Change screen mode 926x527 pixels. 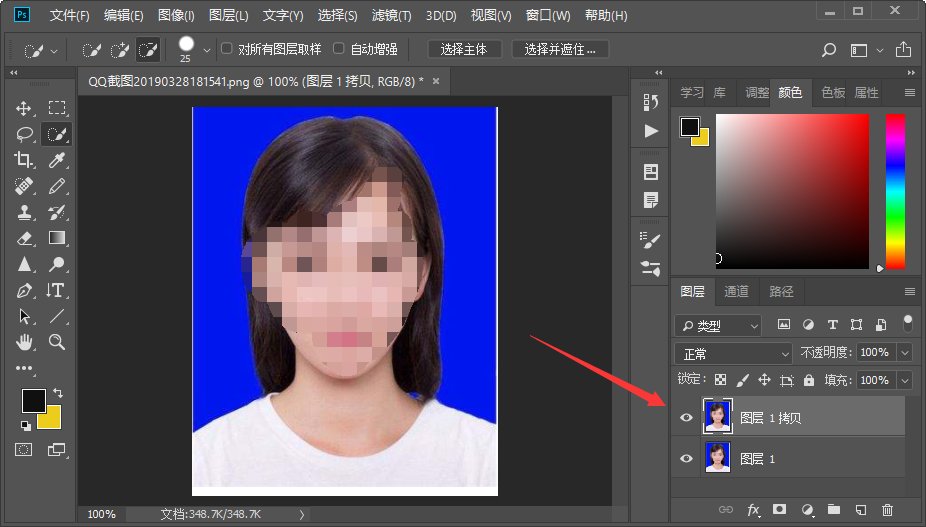(57, 450)
